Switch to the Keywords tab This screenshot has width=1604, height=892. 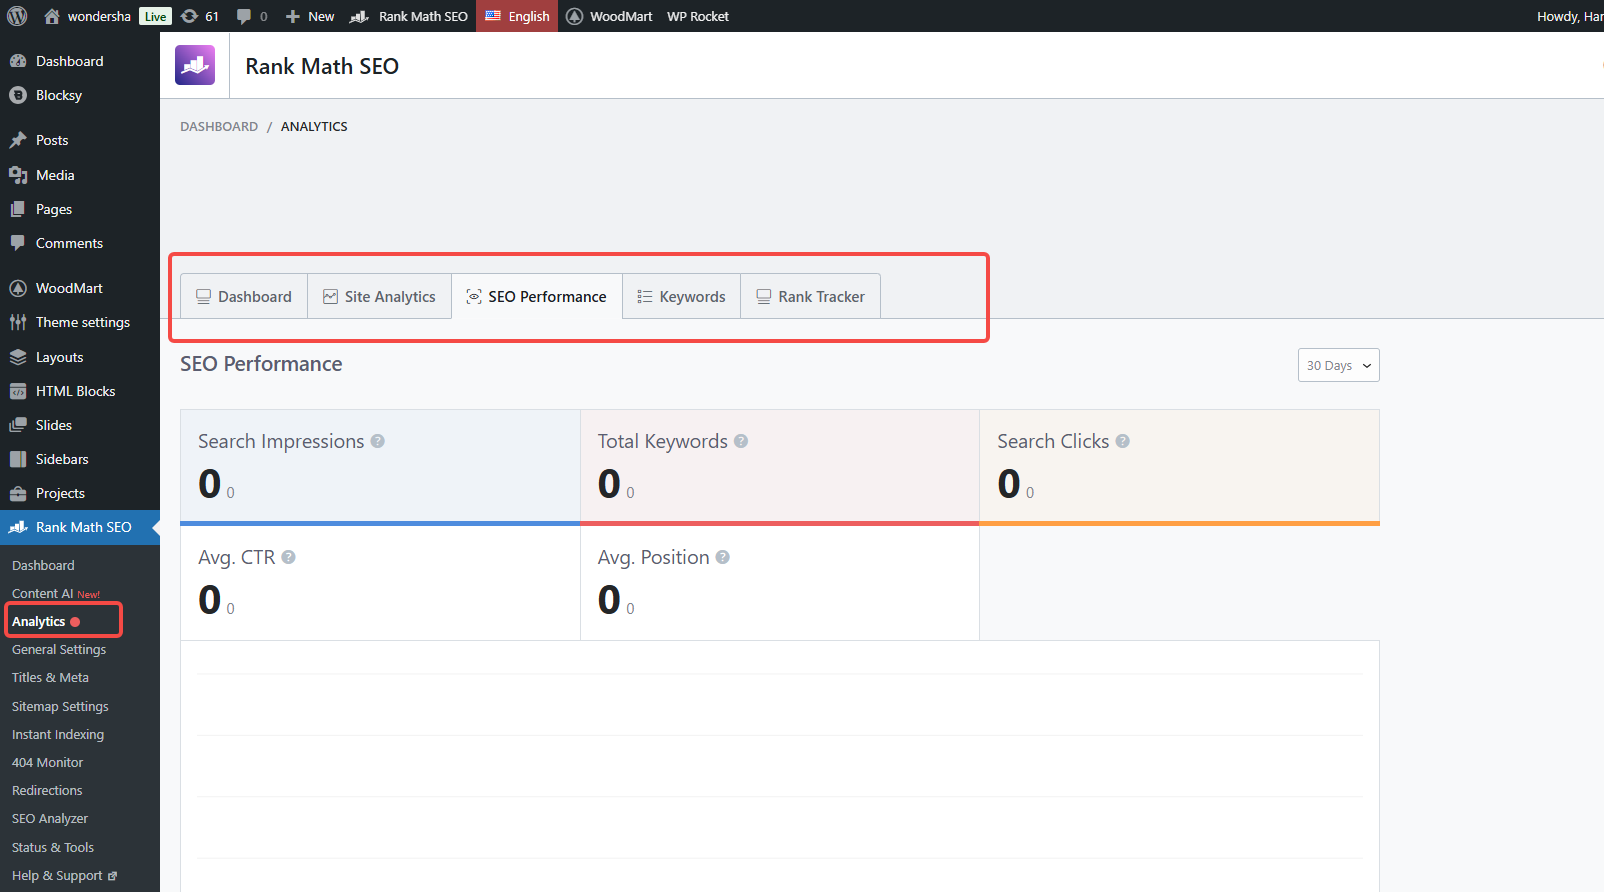click(x=681, y=297)
